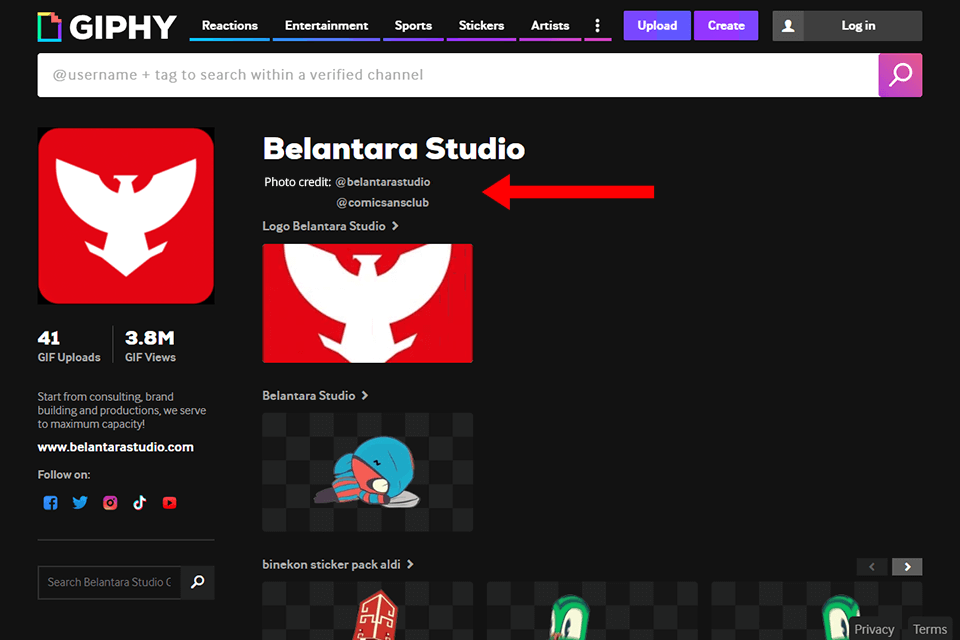
Task: Click the Belantara Studio channel avatar
Action: point(126,216)
